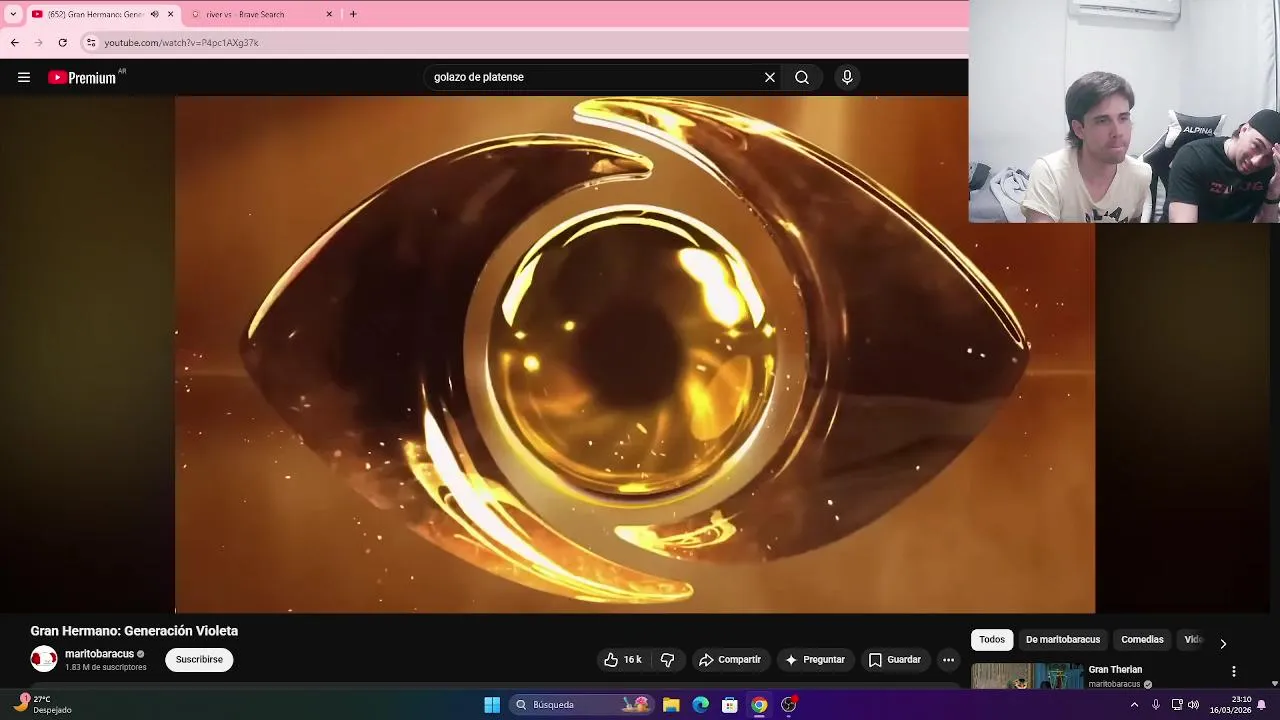The image size is (1280, 720).
Task: Open OBS Studio icon in the taskbar
Action: pyautogui.click(x=789, y=705)
